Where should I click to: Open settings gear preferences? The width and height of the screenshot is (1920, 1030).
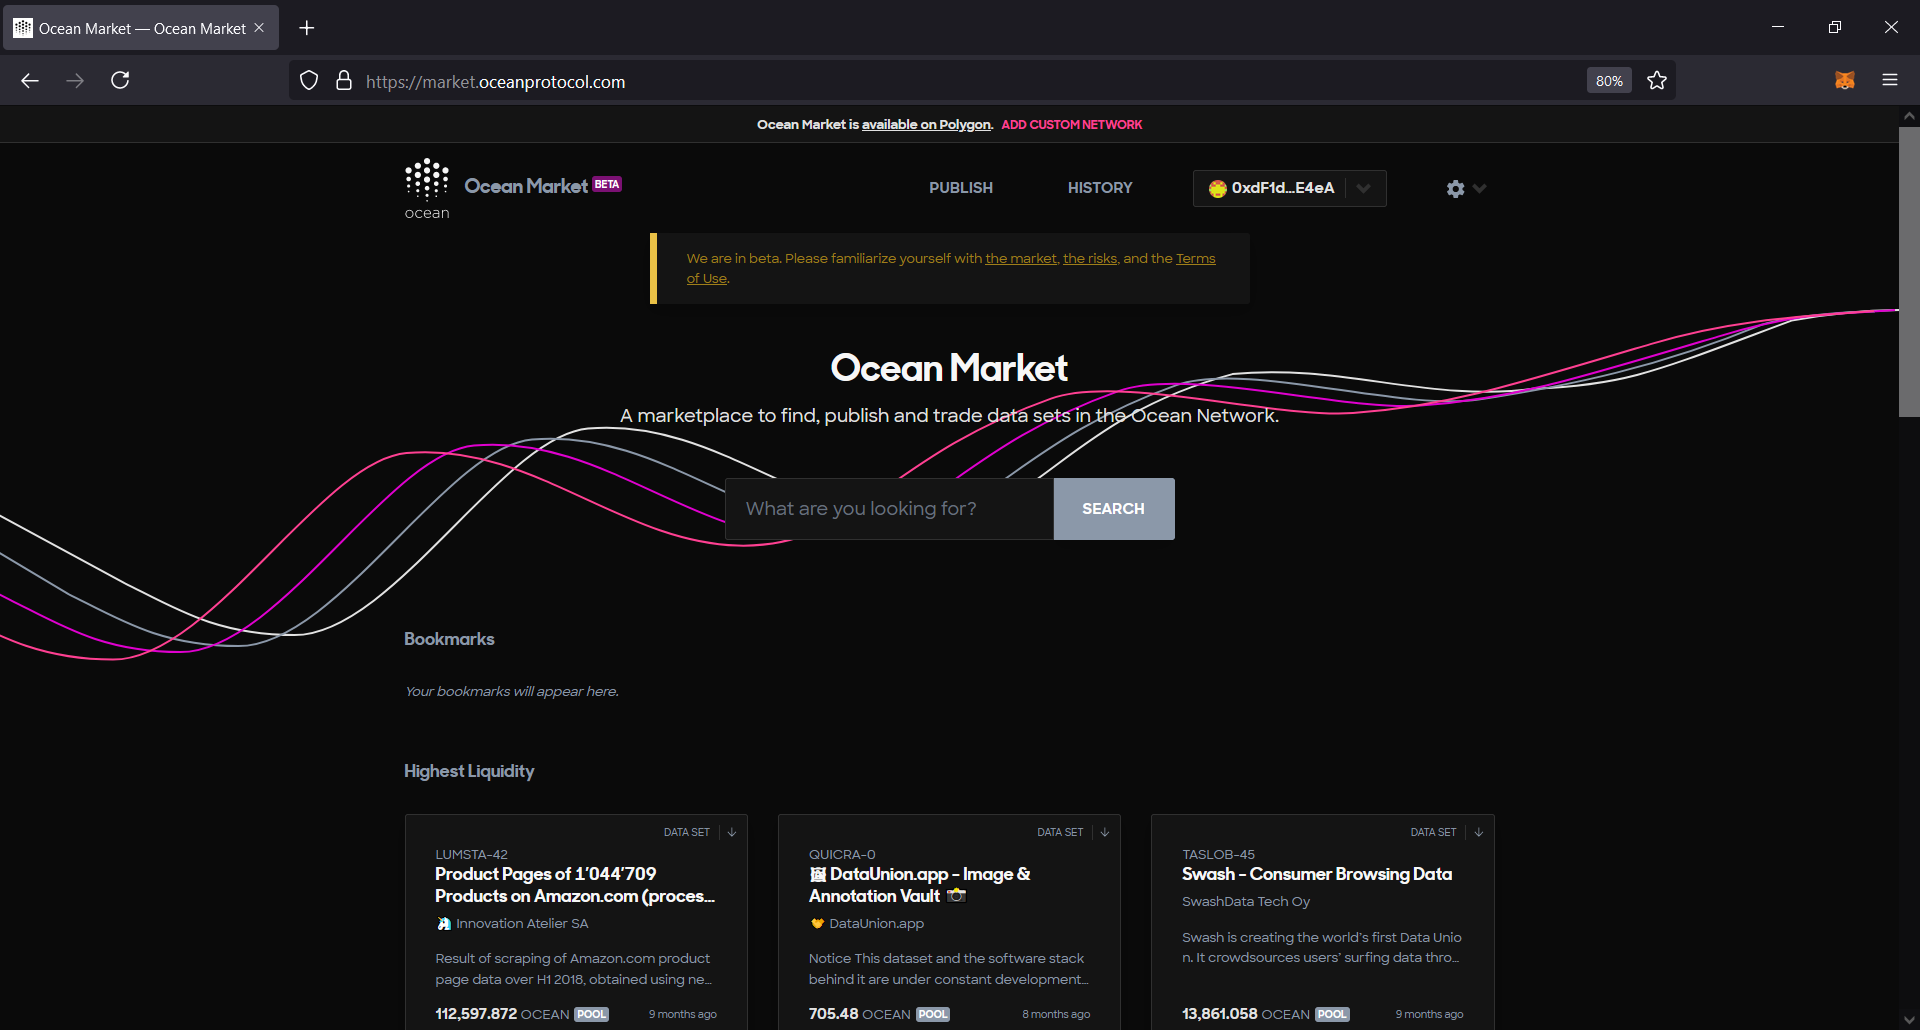[x=1455, y=188]
